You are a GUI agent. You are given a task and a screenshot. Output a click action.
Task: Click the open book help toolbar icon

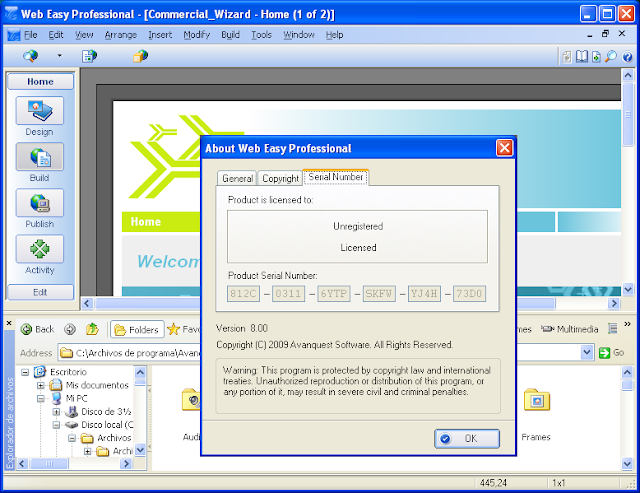point(582,56)
